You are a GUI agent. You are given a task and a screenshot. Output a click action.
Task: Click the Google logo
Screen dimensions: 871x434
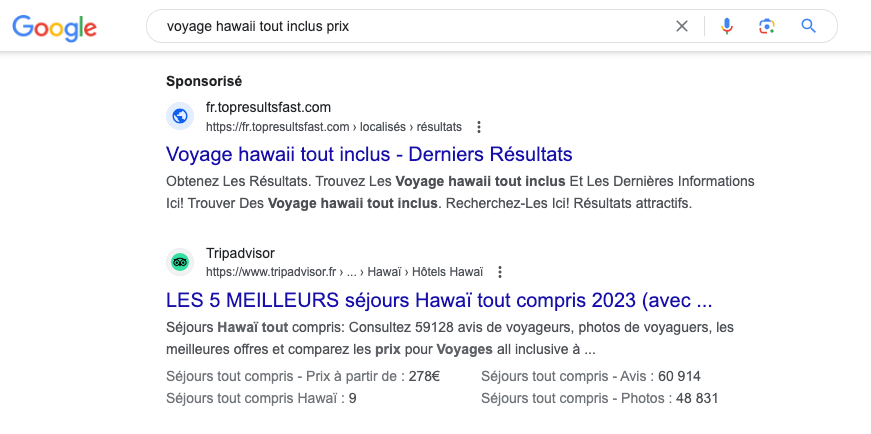click(54, 27)
